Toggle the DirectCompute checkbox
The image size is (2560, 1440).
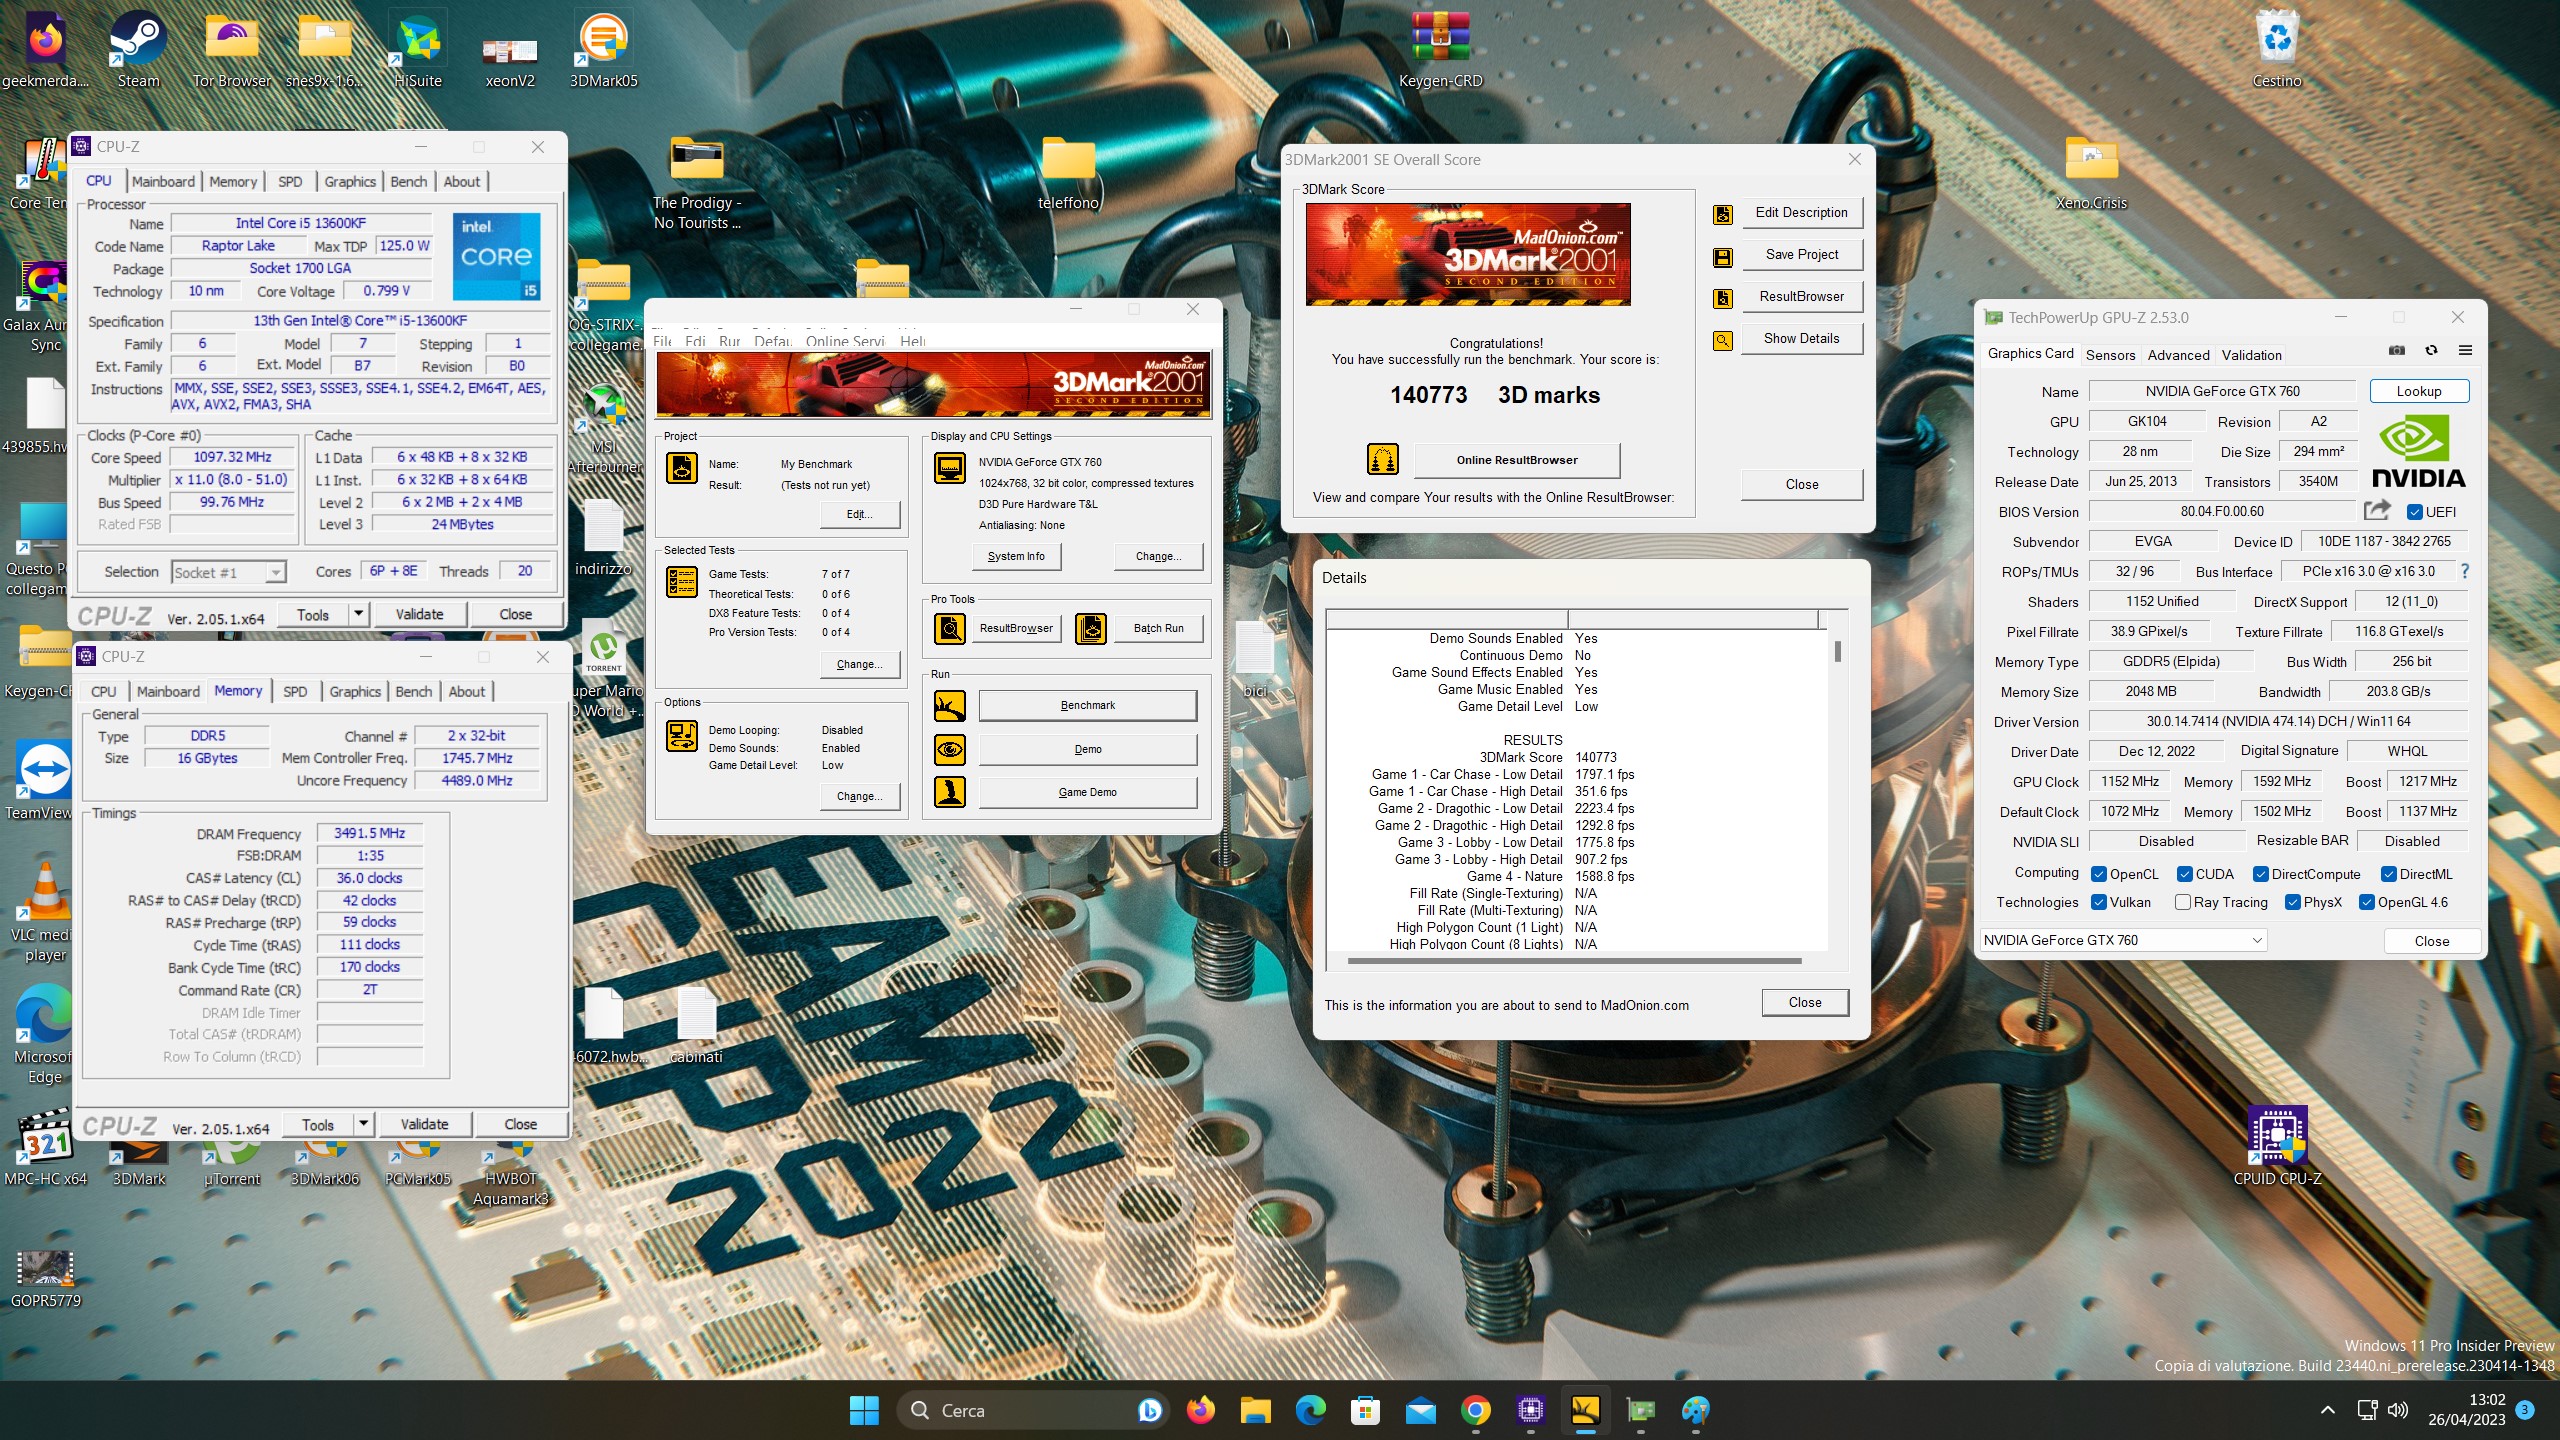(2261, 874)
